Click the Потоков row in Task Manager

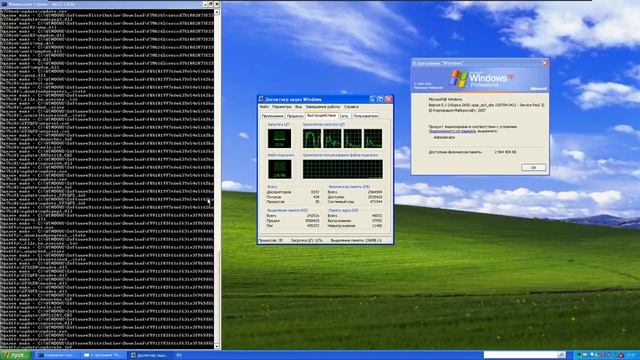point(293,197)
